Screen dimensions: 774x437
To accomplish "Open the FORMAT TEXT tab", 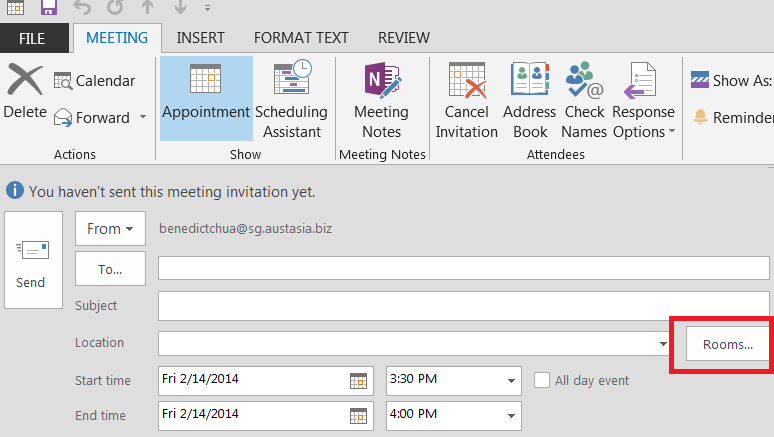I will (x=301, y=38).
